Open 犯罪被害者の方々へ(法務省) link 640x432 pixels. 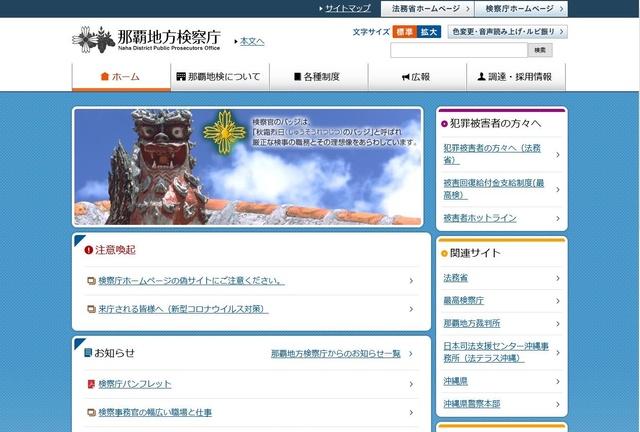coord(492,154)
